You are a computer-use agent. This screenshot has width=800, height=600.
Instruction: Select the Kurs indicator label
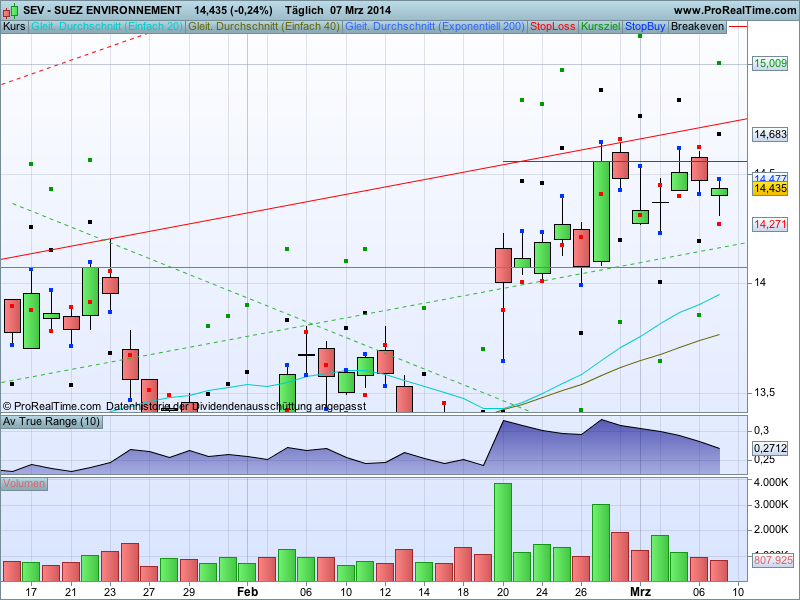[x=14, y=27]
